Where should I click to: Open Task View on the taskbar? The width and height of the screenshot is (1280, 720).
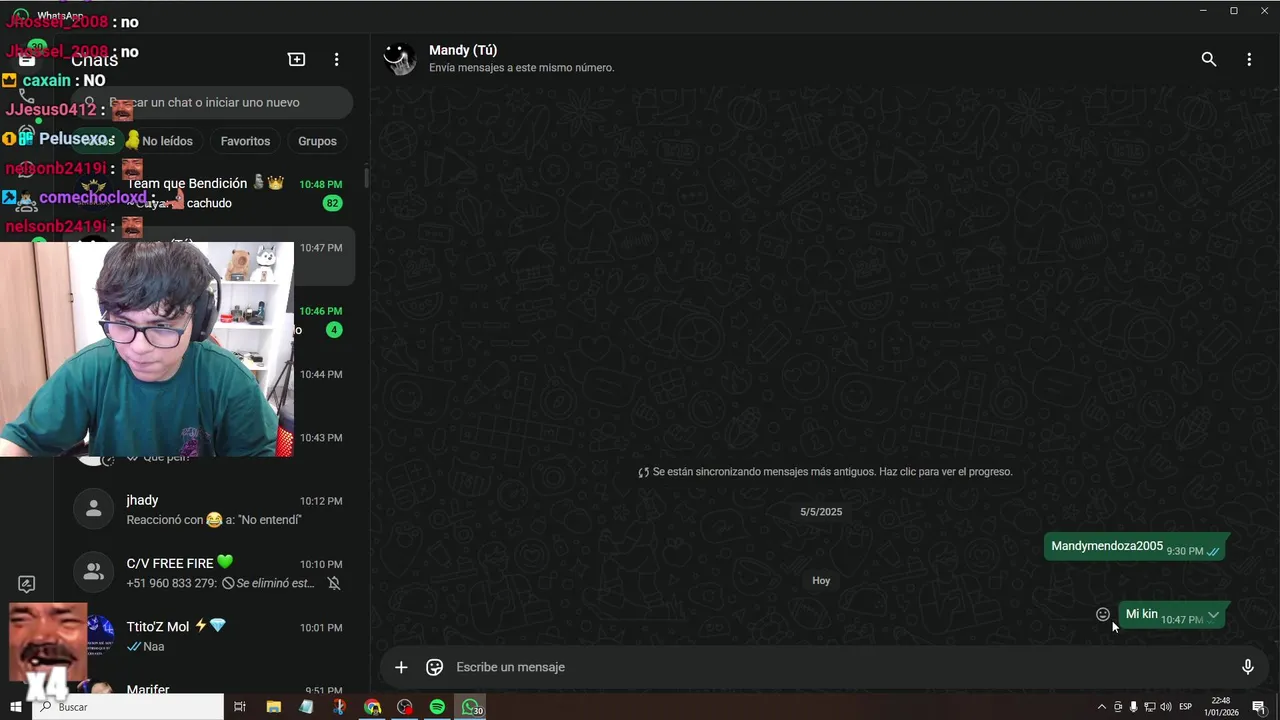tap(240, 707)
